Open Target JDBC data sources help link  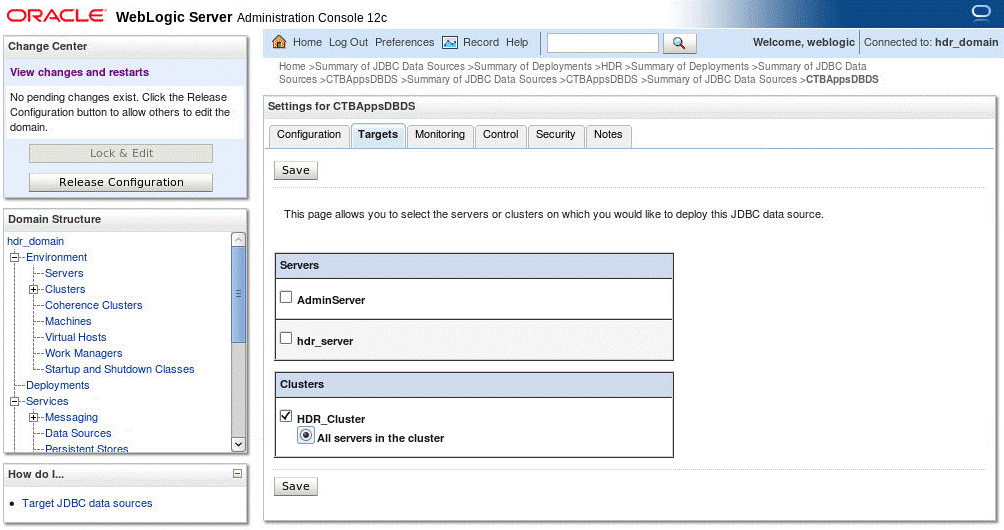[87, 503]
